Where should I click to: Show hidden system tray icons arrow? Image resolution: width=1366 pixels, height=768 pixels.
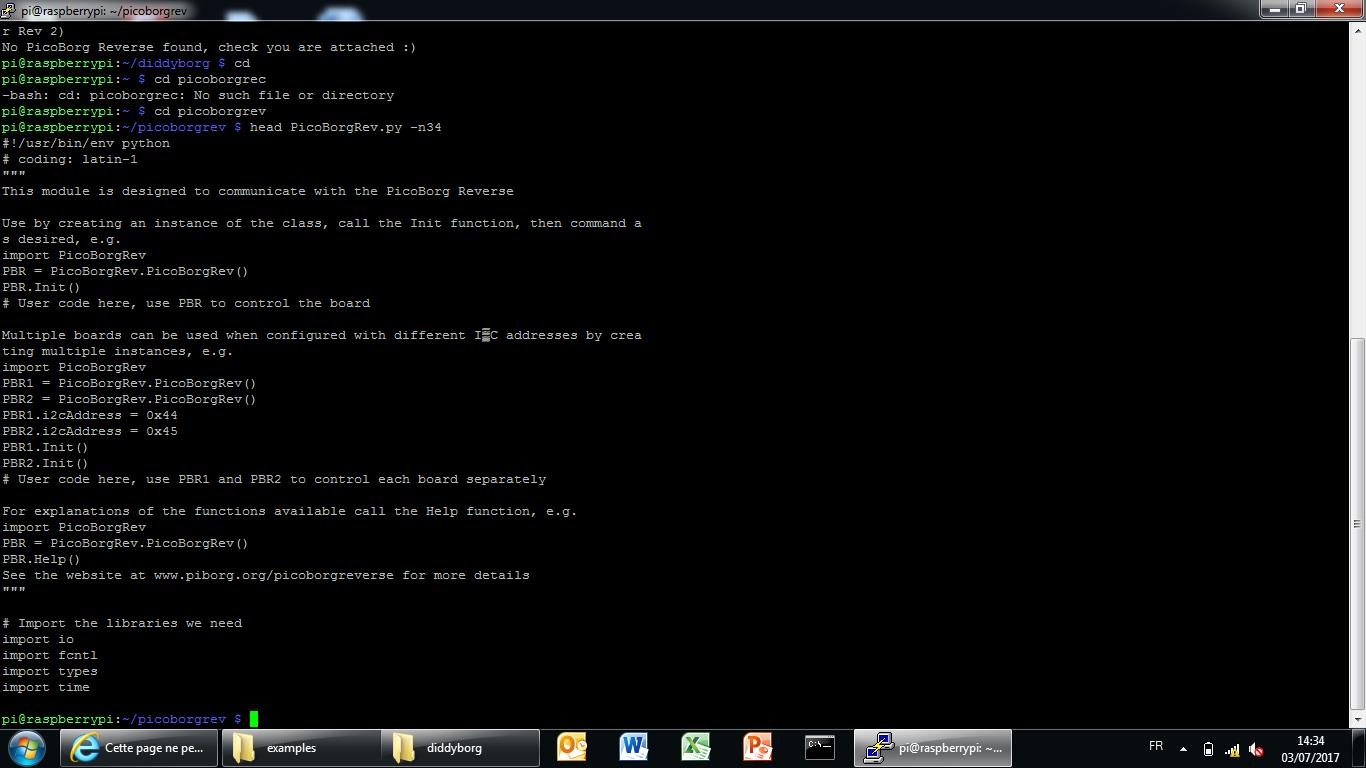1183,749
